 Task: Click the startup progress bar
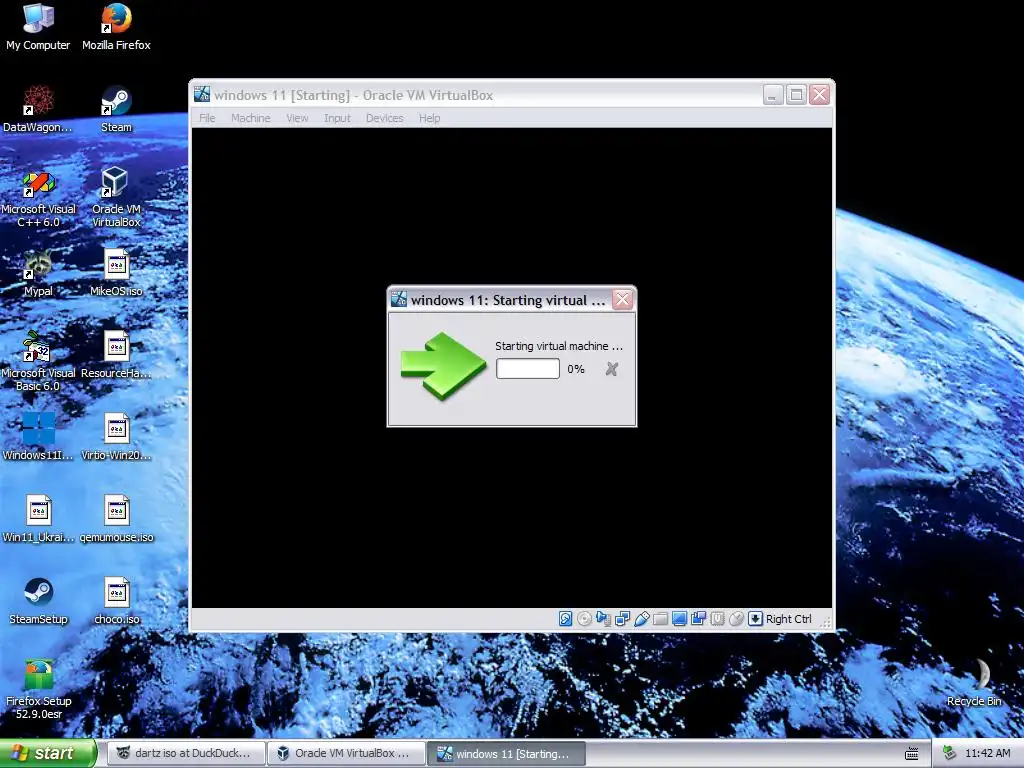pyautogui.click(x=528, y=368)
